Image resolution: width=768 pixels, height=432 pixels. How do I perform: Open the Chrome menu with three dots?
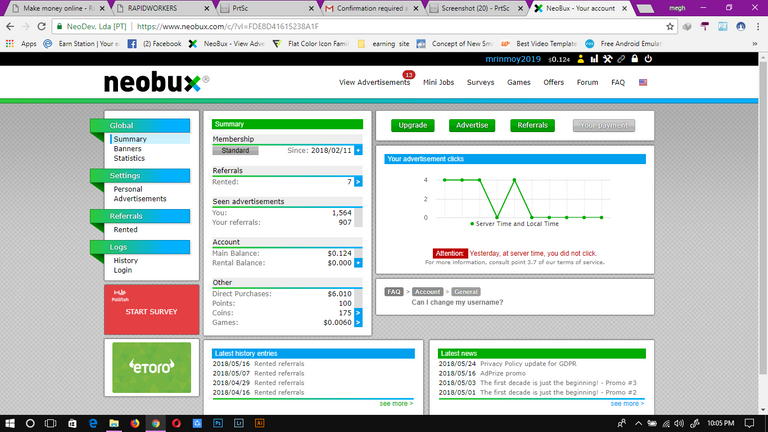tap(758, 26)
